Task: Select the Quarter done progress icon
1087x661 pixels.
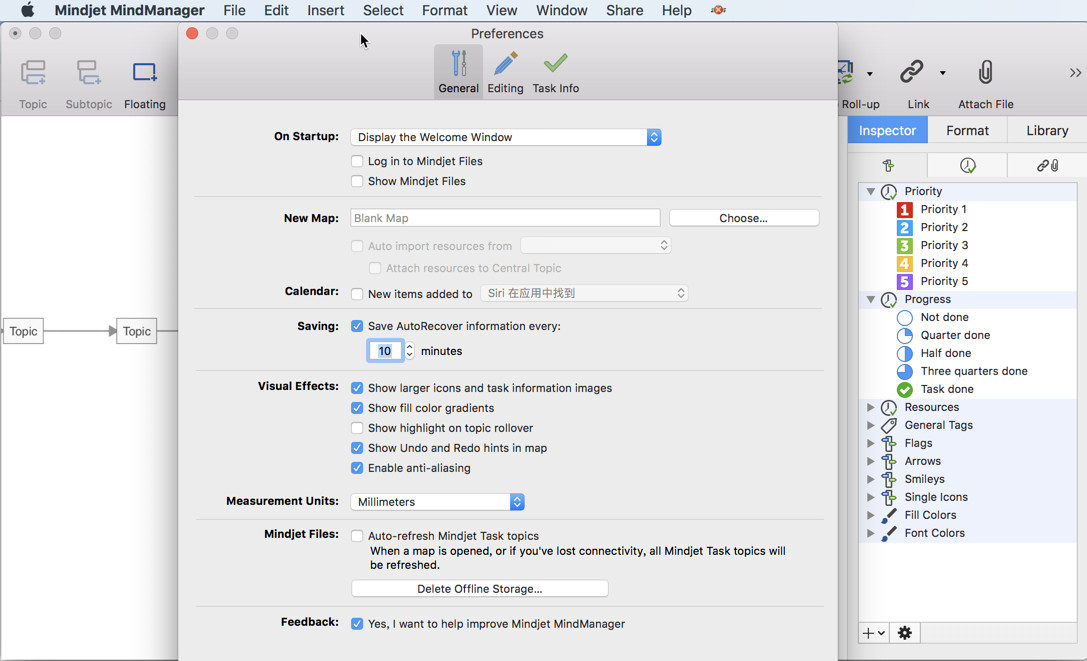Action: click(x=904, y=336)
